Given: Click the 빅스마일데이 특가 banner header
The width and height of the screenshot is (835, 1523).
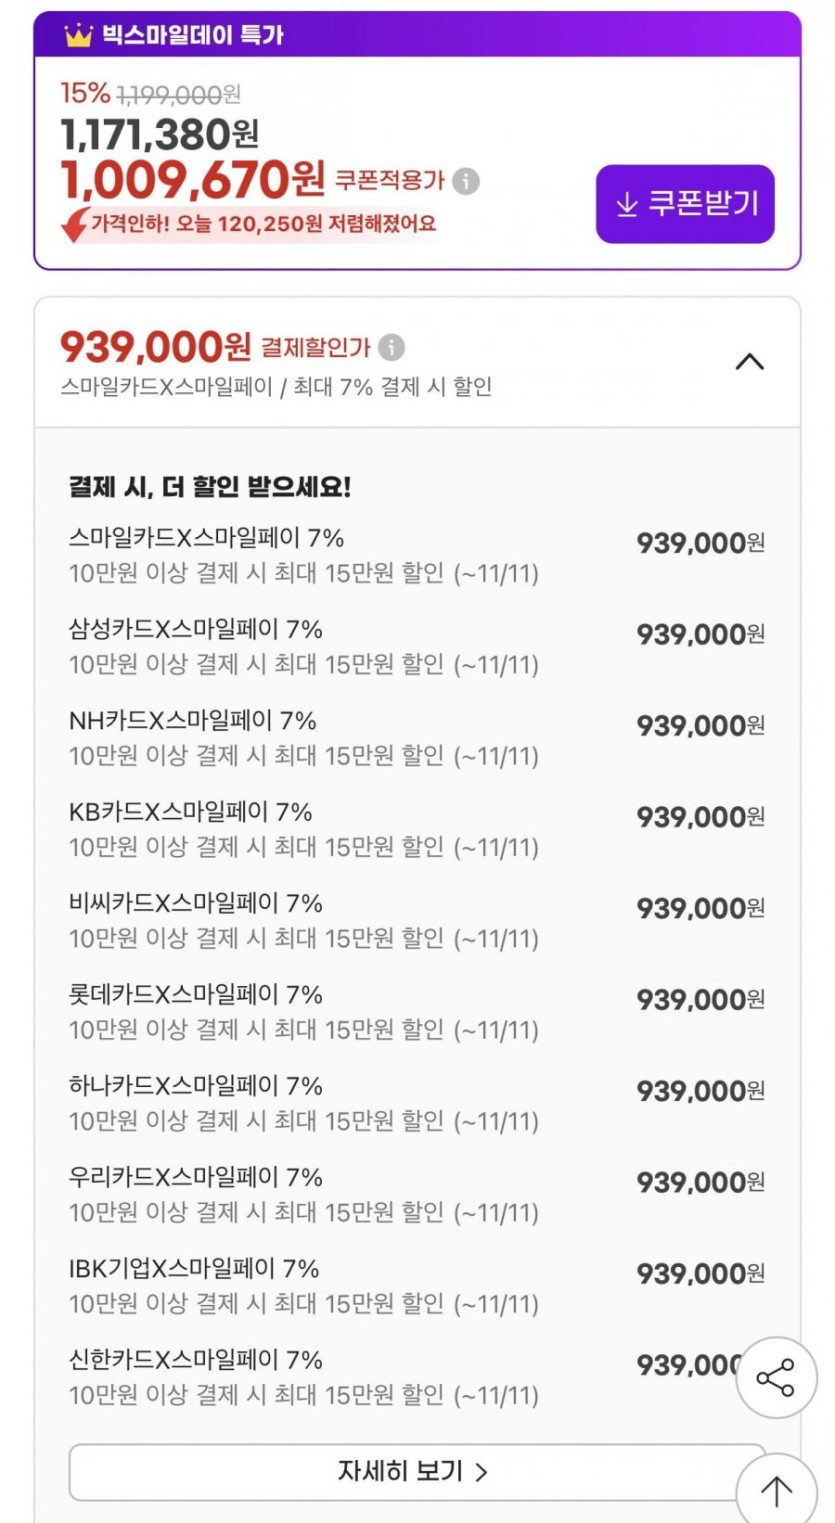Looking at the screenshot, I should tap(417, 35).
